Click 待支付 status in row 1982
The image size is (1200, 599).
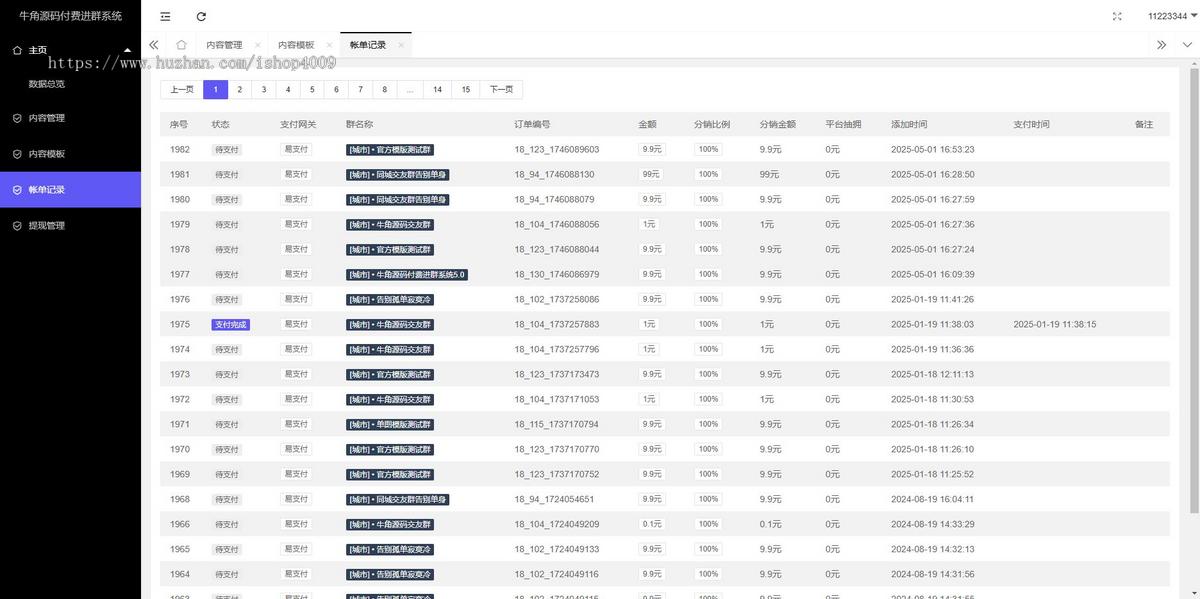[227, 150]
